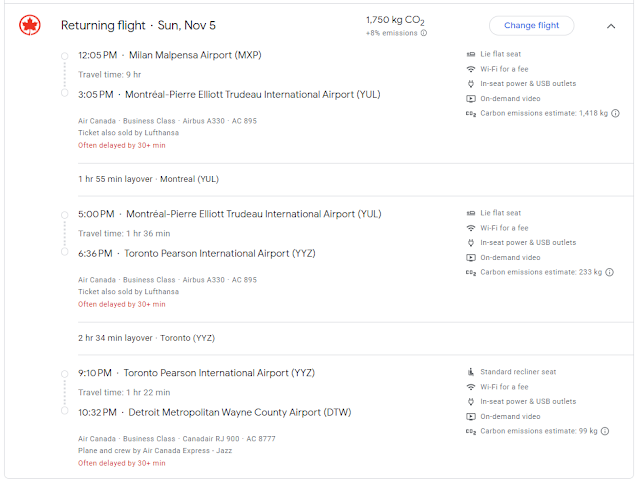Click Wi-Fi icon in Toronto–Detroit leg amenities
640x484 pixels.
point(471,386)
